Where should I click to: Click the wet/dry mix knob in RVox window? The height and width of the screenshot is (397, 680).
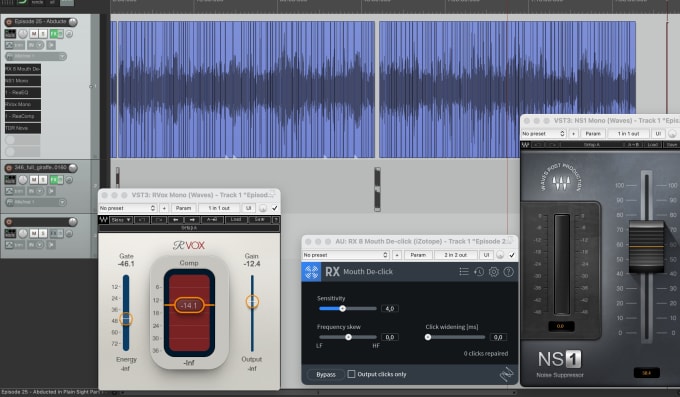[263, 208]
